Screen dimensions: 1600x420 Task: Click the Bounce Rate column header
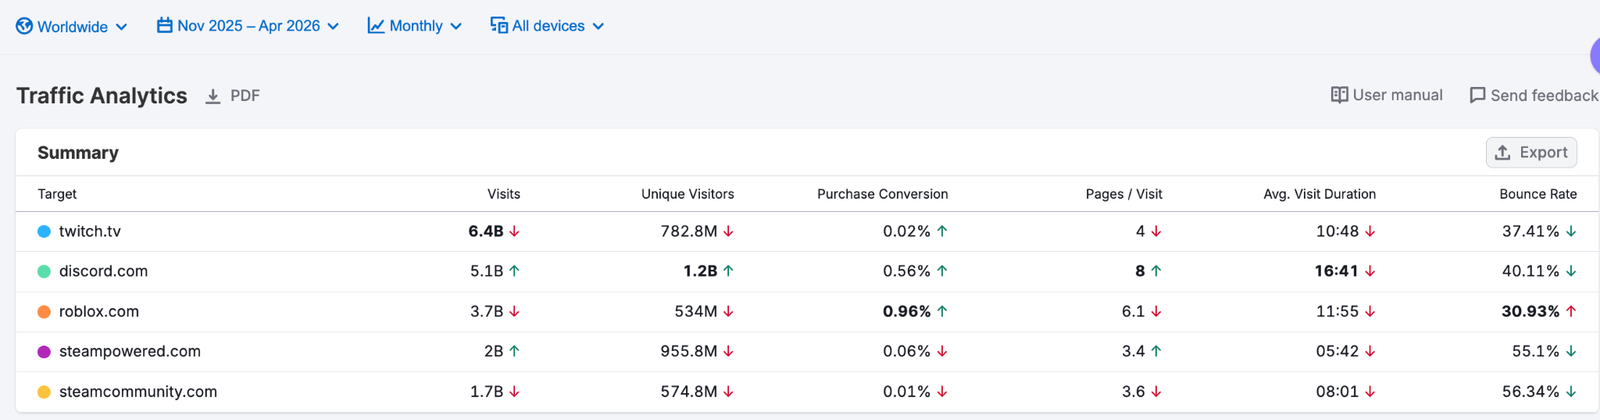pyautogui.click(x=1538, y=194)
